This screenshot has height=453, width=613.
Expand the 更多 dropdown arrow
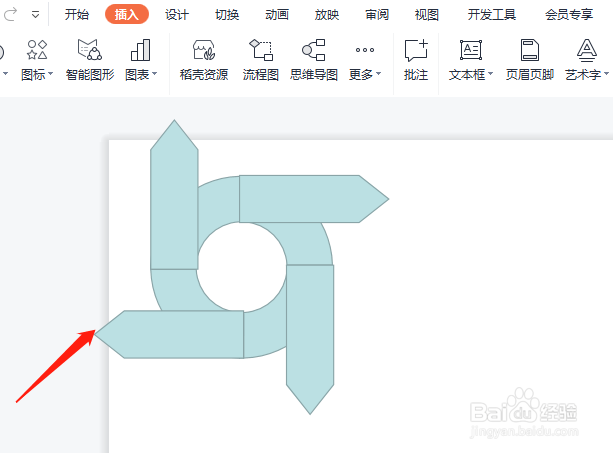pos(378,73)
